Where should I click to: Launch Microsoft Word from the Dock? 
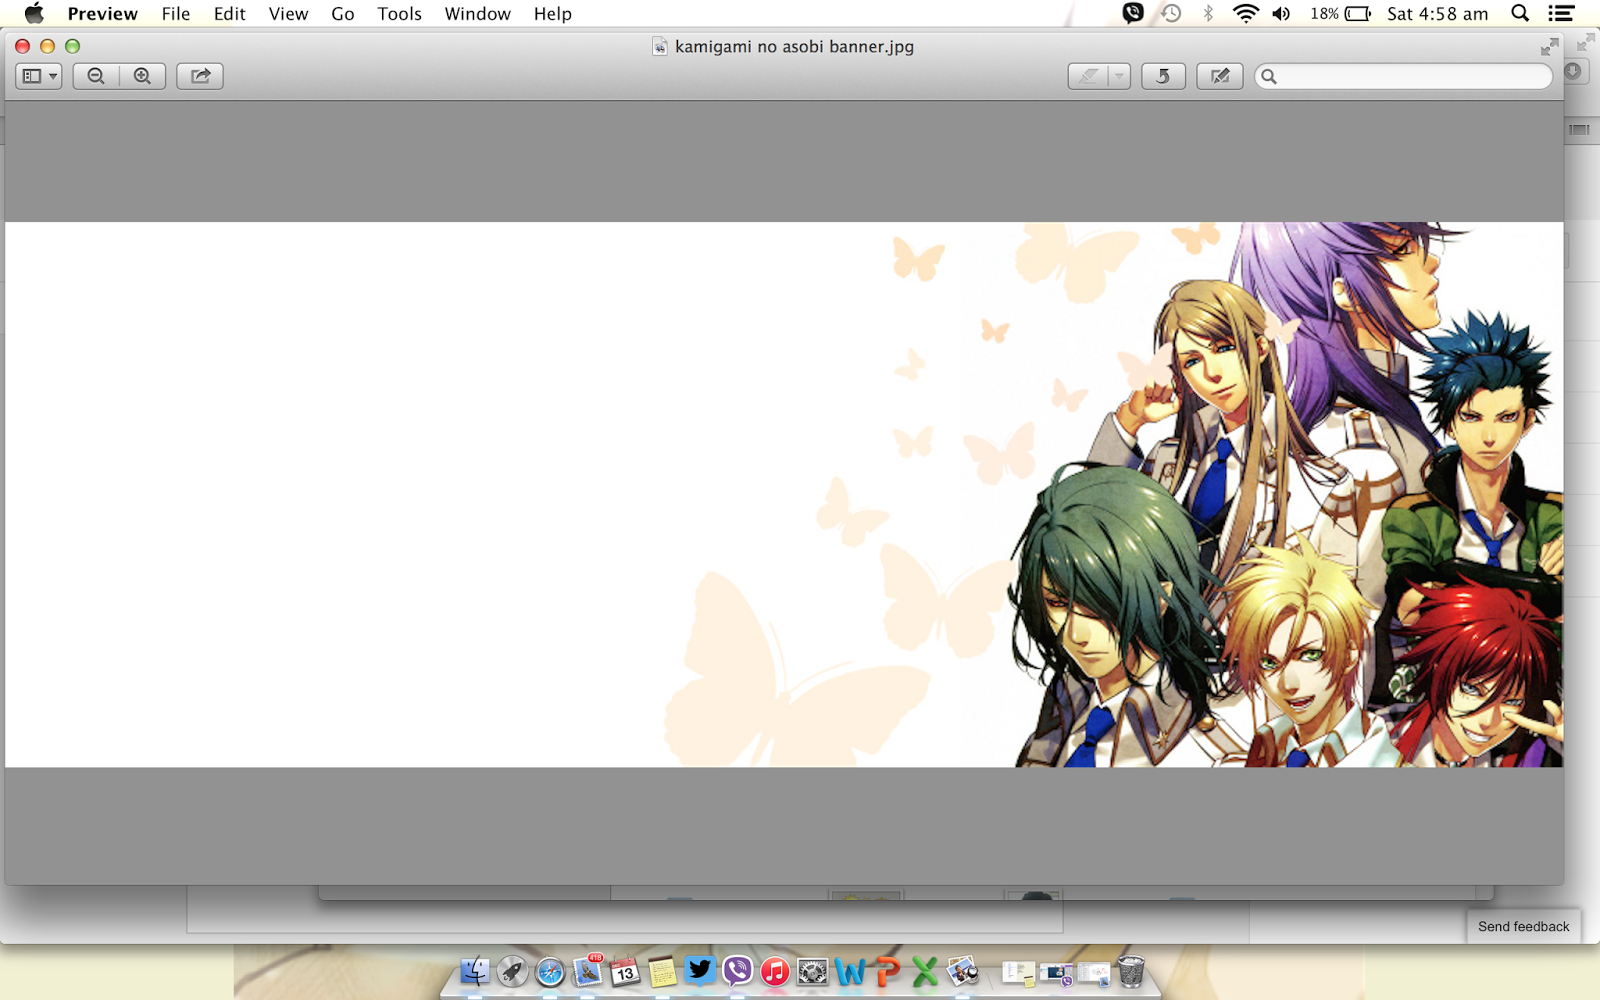click(850, 971)
